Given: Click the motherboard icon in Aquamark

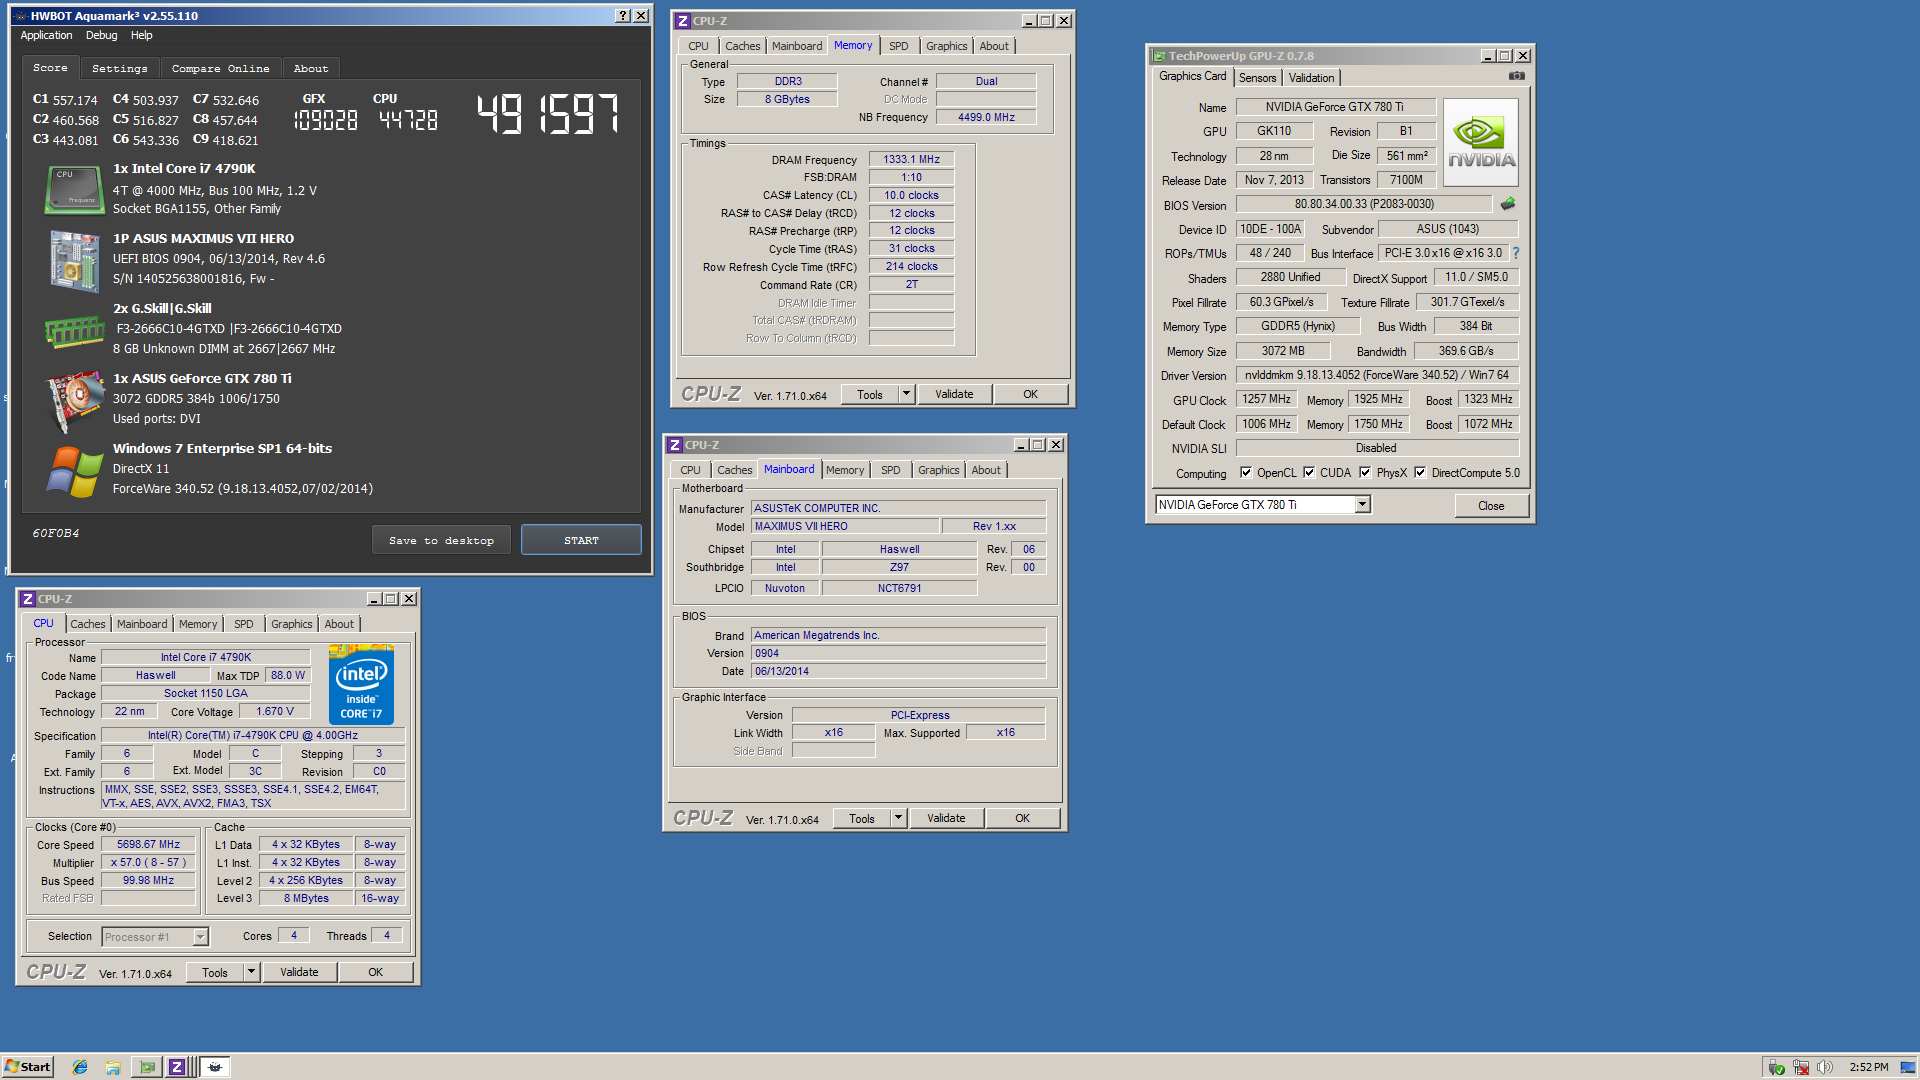Looking at the screenshot, I should (74, 260).
